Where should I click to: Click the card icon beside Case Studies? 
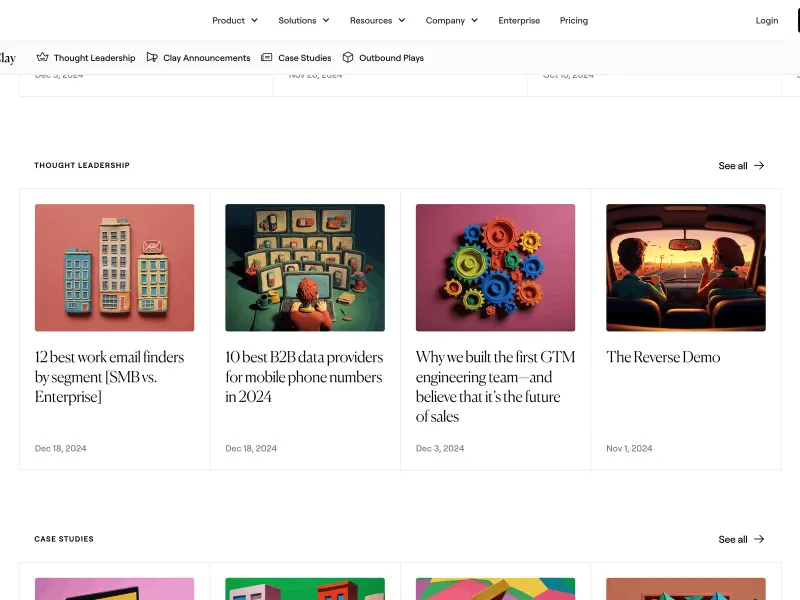(266, 57)
